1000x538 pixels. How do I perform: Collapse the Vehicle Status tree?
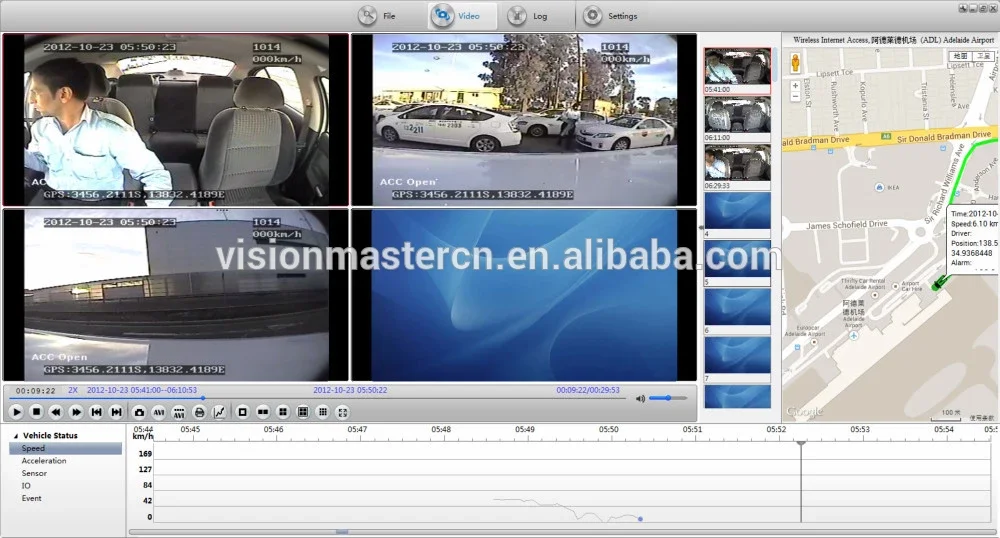tap(15, 436)
